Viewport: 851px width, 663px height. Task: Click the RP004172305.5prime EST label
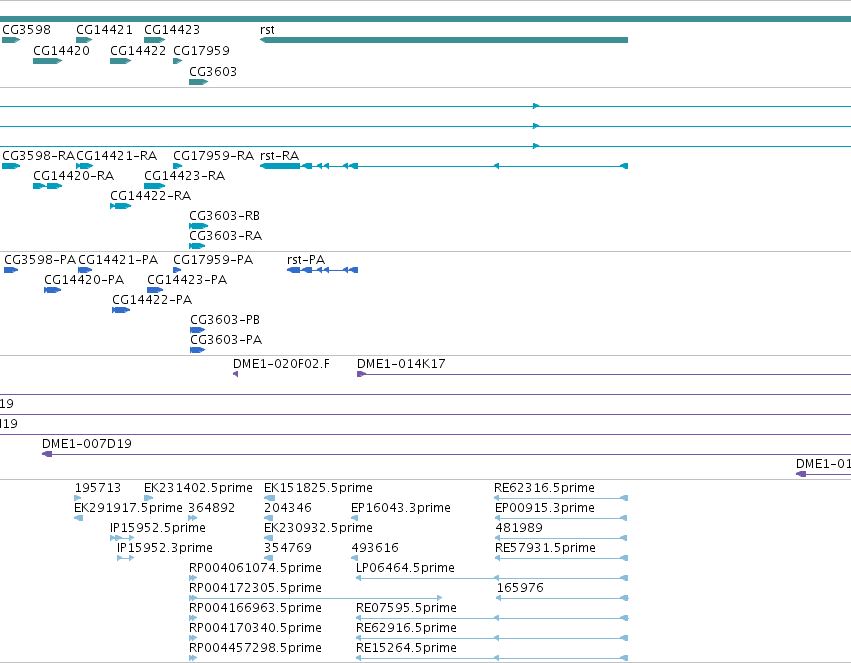click(255, 589)
